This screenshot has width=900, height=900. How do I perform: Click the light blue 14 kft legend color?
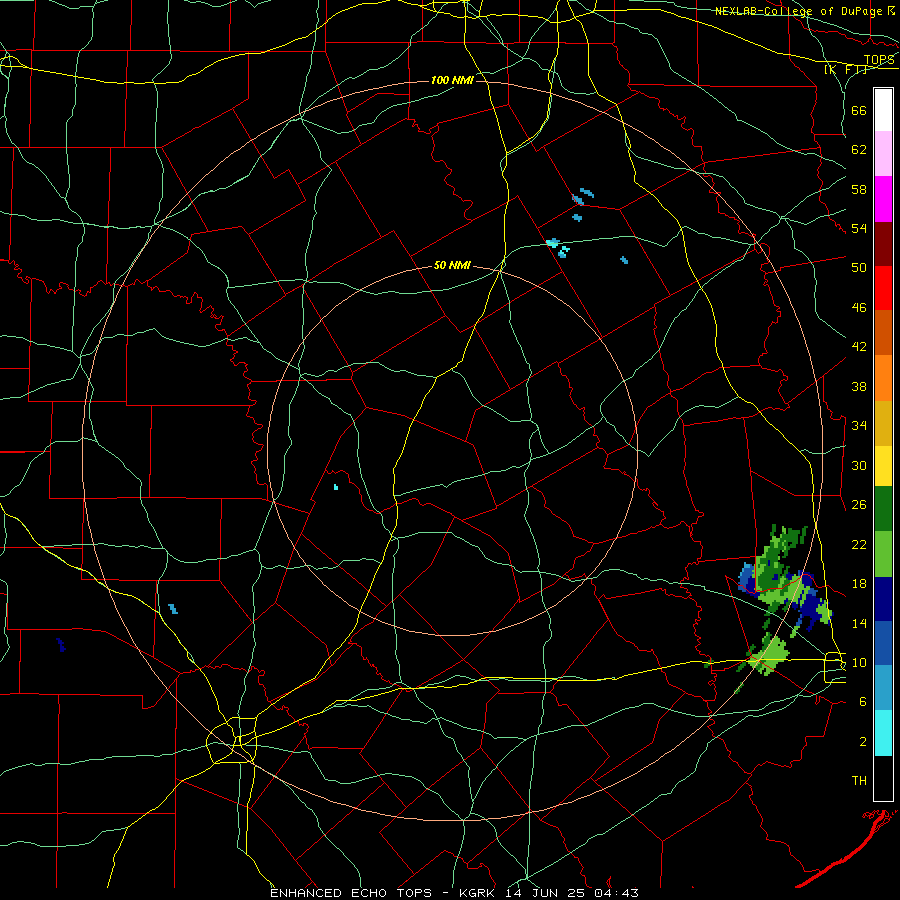(x=883, y=688)
